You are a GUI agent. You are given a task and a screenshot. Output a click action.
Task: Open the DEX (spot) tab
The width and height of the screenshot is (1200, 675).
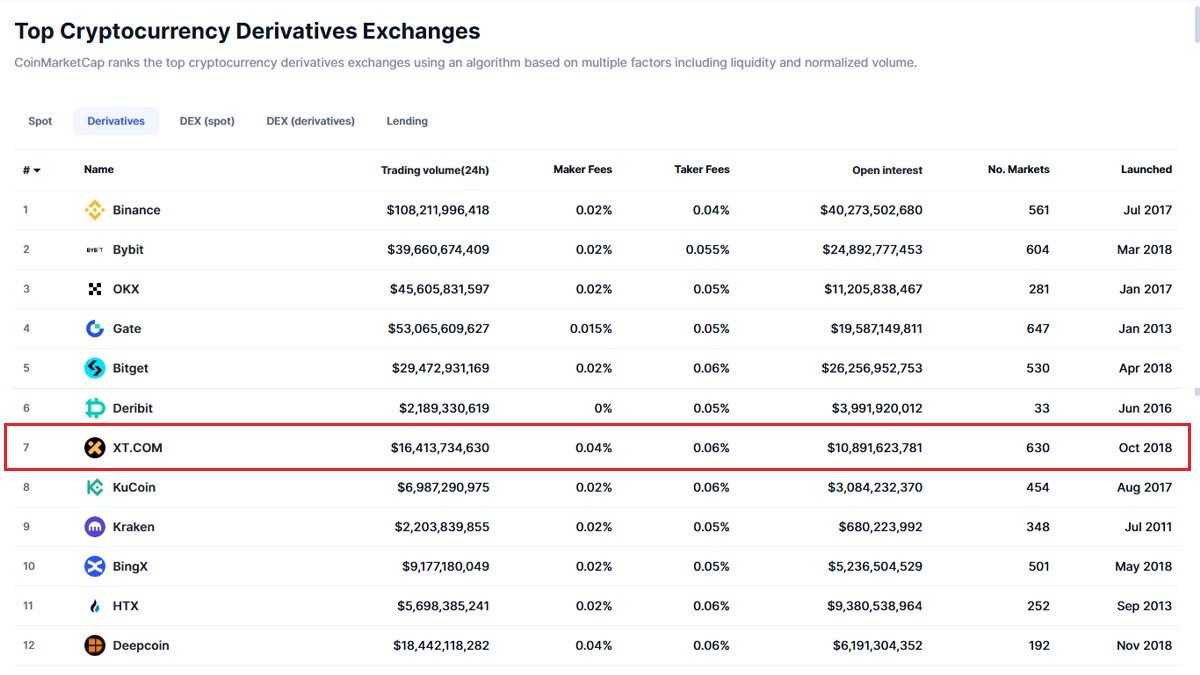click(207, 121)
